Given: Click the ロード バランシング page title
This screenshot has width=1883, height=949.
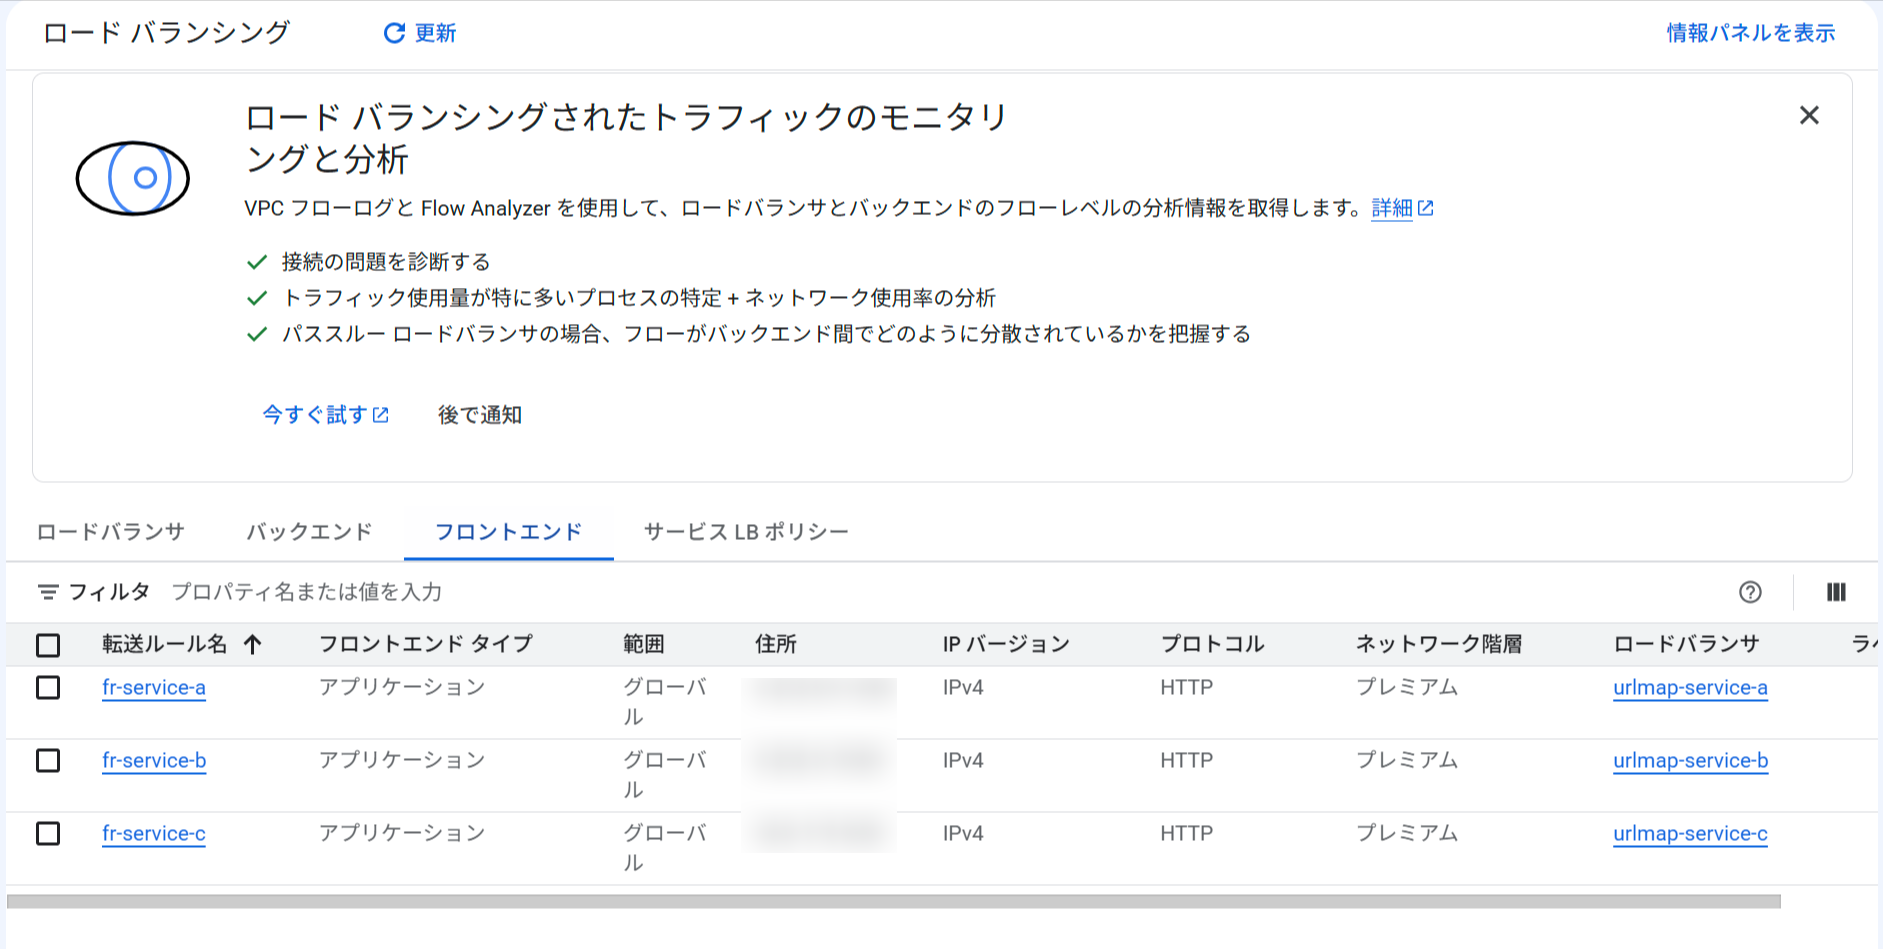Looking at the screenshot, I should 166,33.
